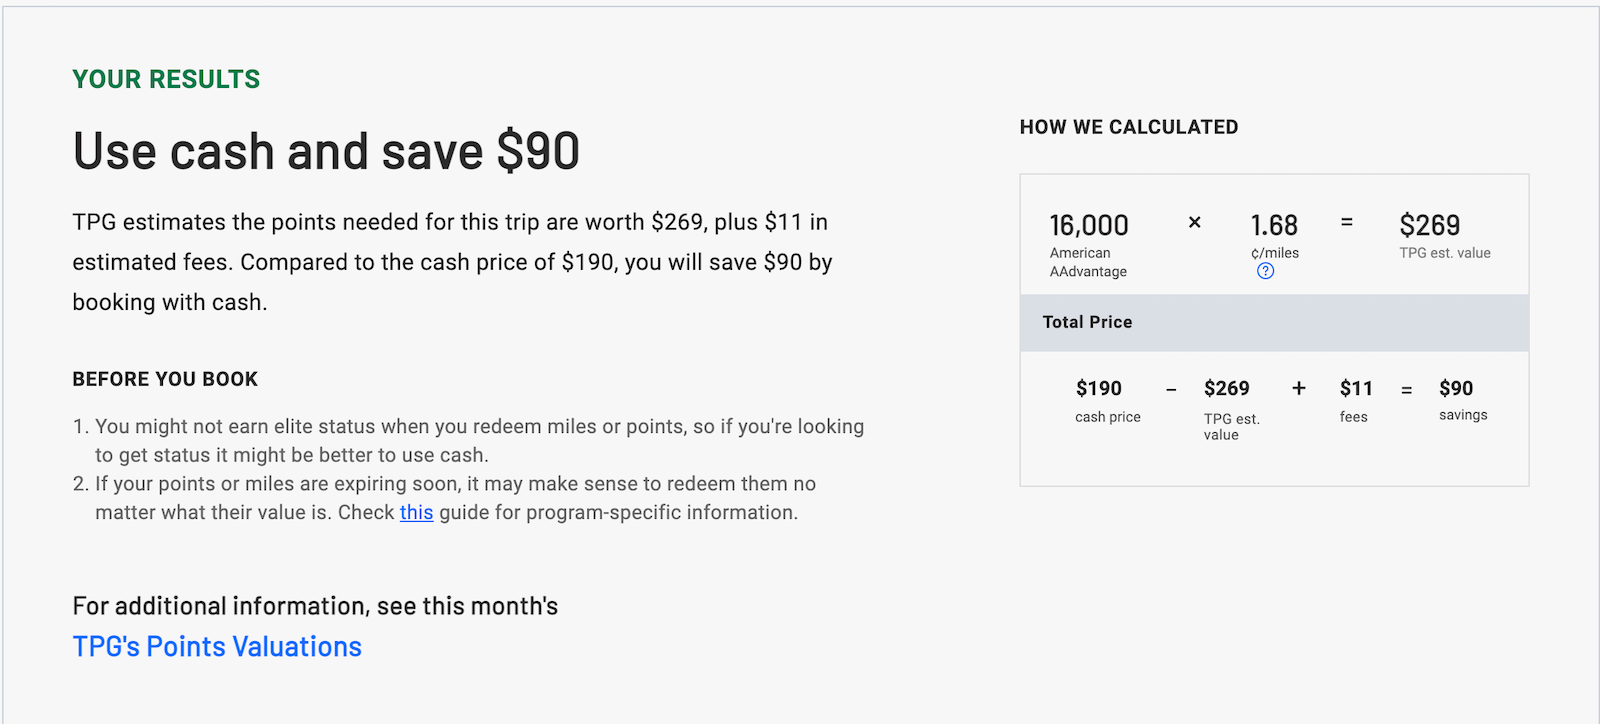Viewport: 1600px width, 724px height.
Task: Click the equals sign before $90 savings
Action: 1406,390
